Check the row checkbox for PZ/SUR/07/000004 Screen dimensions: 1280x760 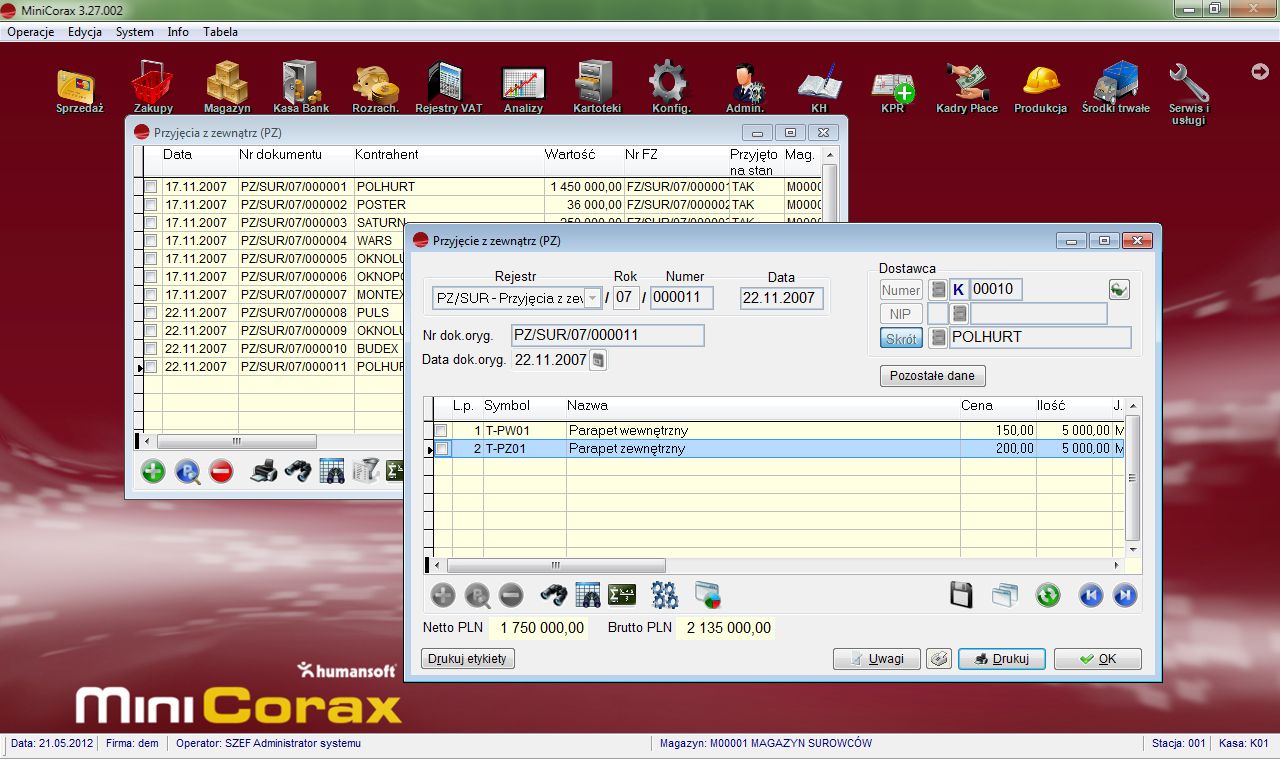pyautogui.click(x=150, y=241)
